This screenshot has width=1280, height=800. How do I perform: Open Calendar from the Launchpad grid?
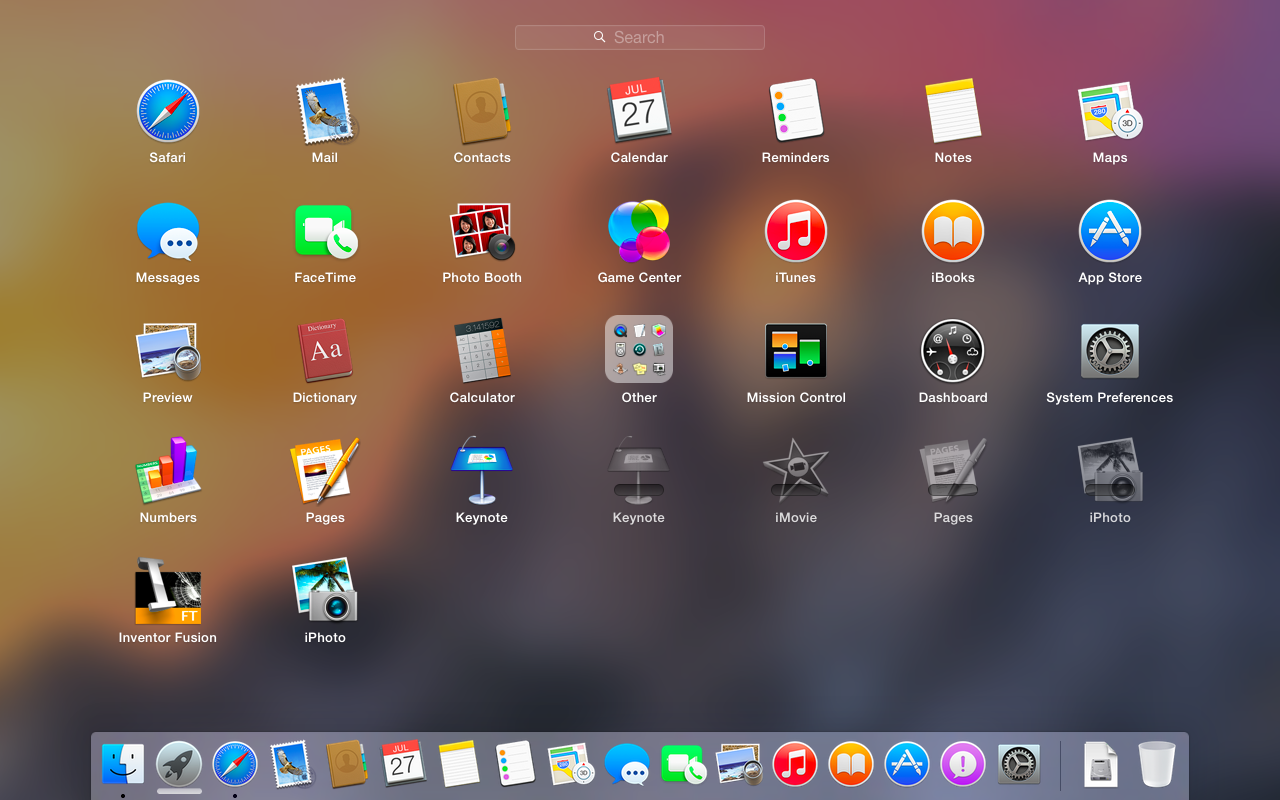639,111
